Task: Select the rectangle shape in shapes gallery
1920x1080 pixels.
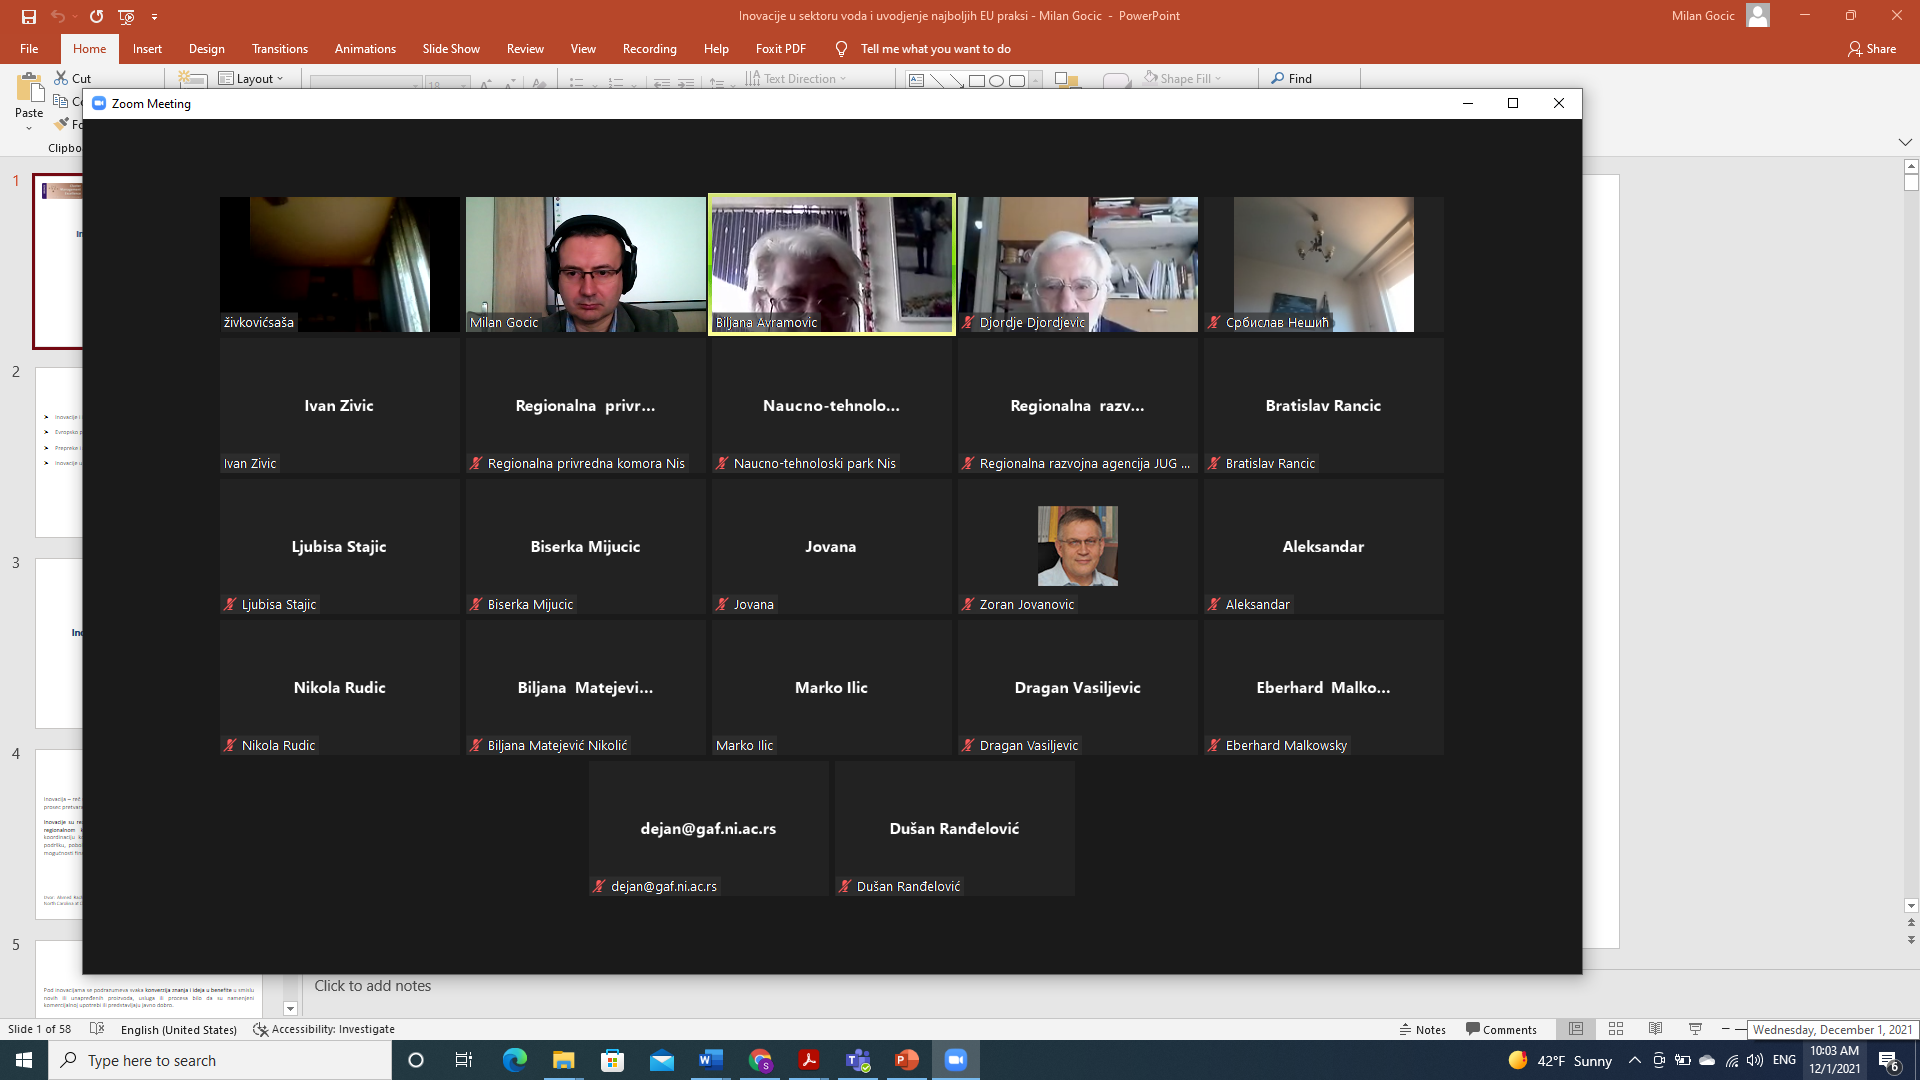Action: coord(977,81)
